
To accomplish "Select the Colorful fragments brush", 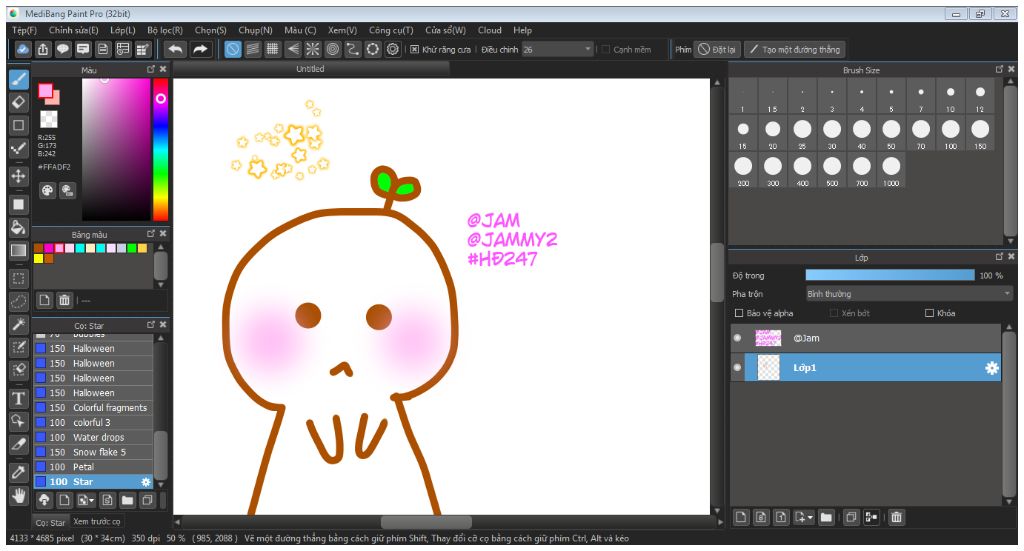I will tap(93, 408).
